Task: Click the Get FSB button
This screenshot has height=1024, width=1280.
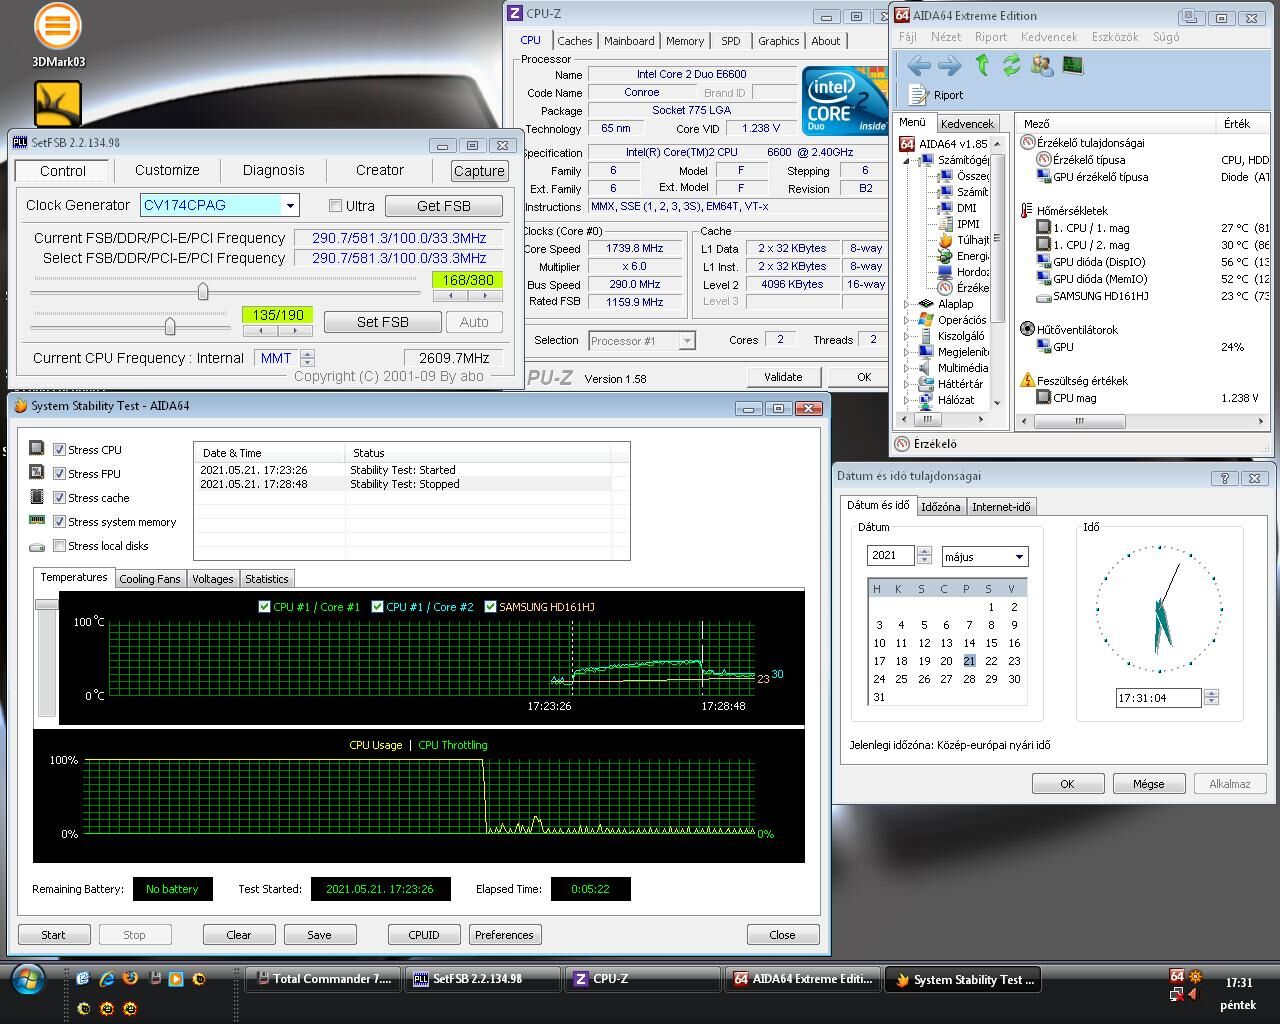Action: pos(443,206)
